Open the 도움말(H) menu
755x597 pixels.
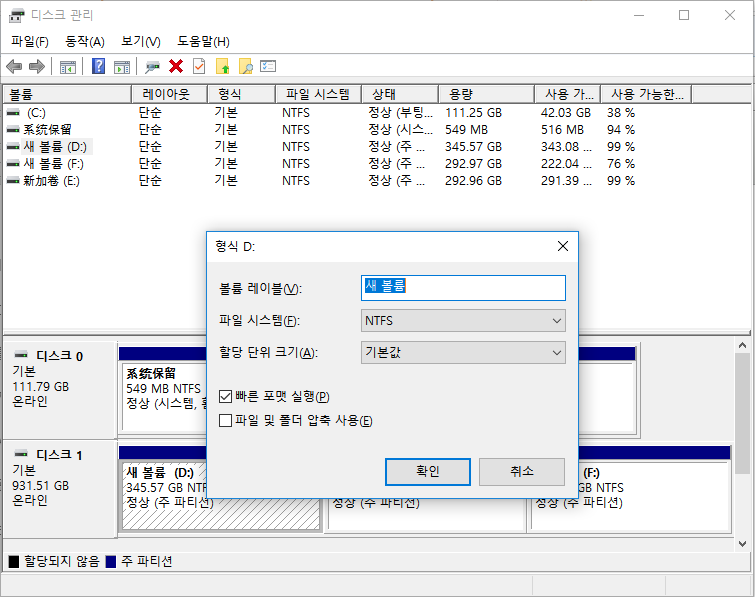(203, 41)
